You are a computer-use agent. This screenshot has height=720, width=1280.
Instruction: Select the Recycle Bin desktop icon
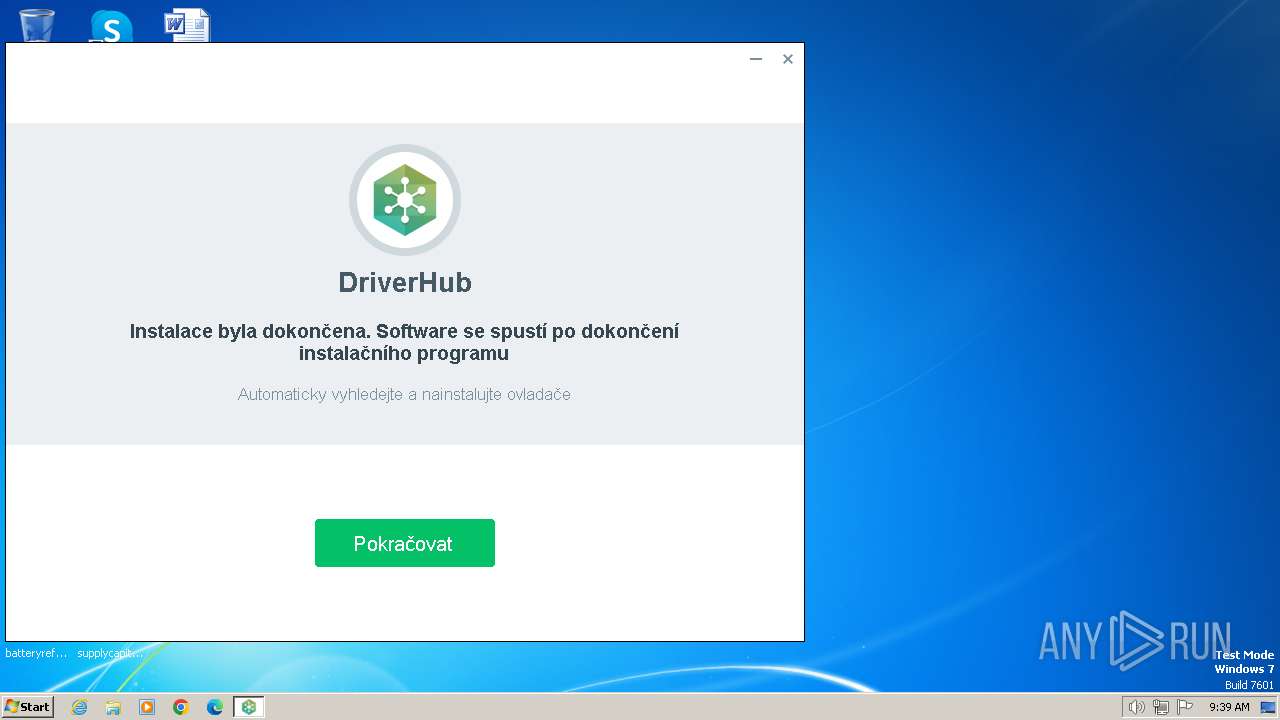[37, 25]
